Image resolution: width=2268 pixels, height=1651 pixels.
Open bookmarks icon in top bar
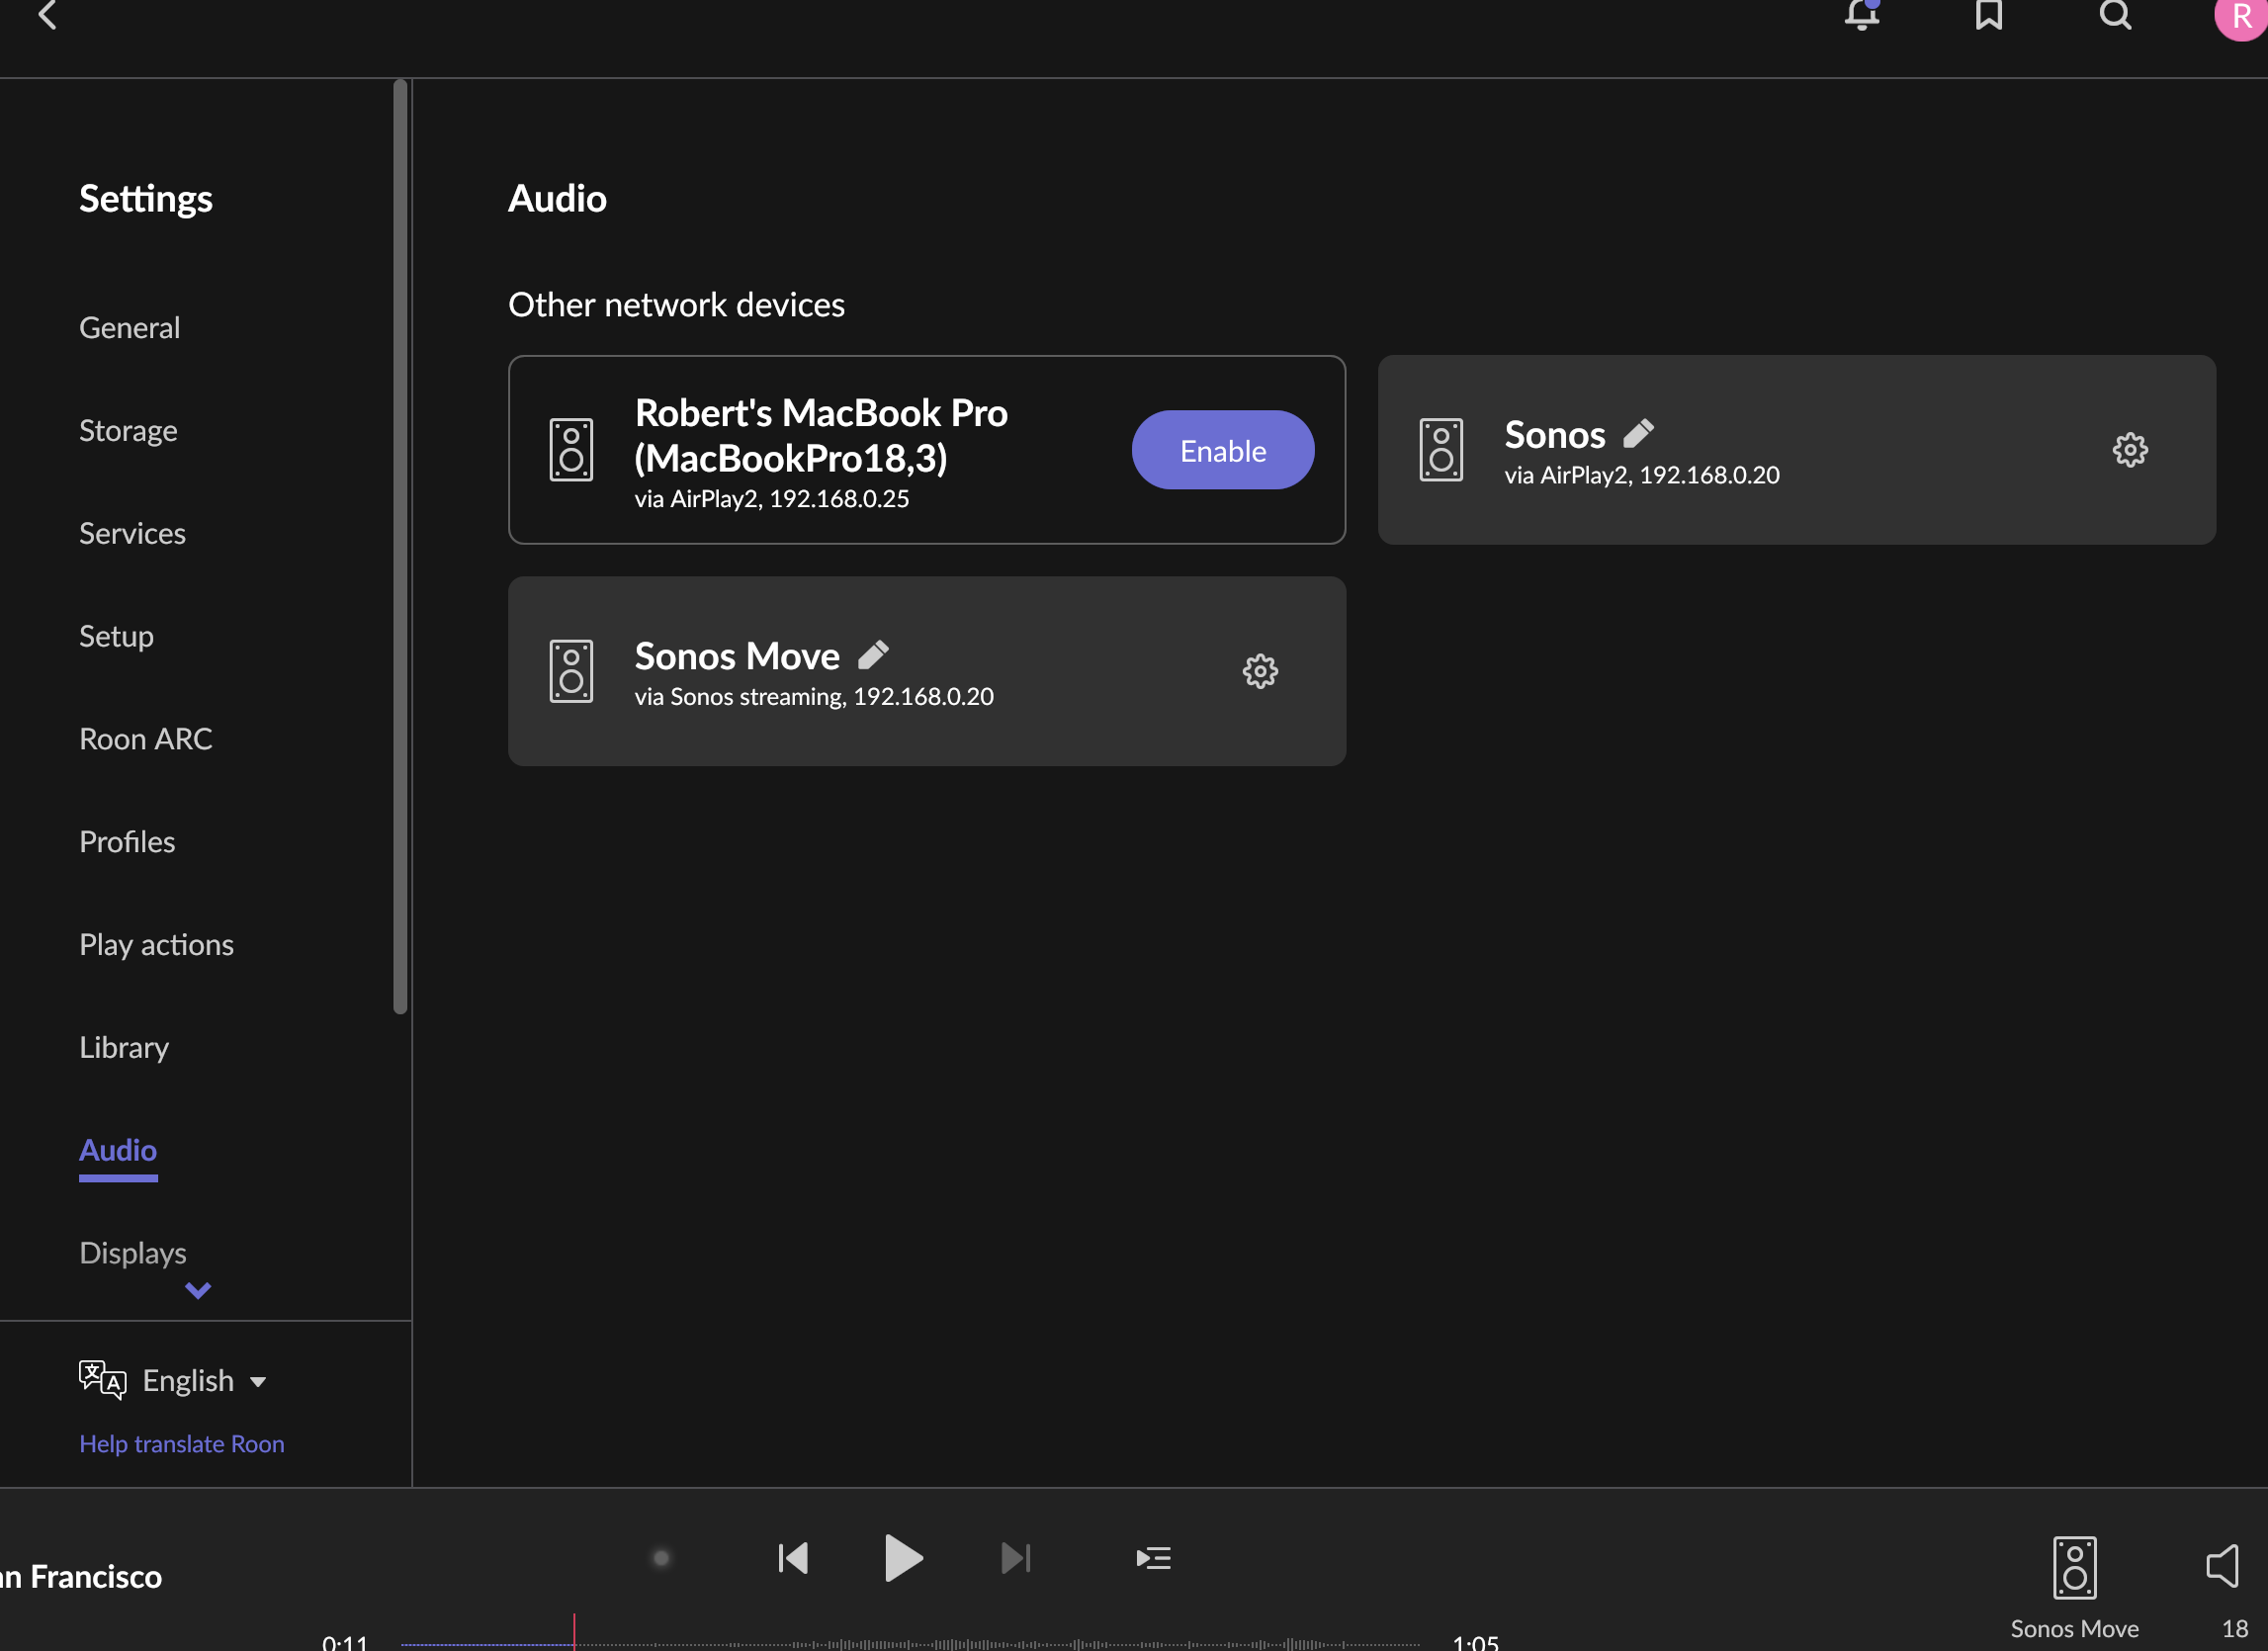pos(1988,14)
